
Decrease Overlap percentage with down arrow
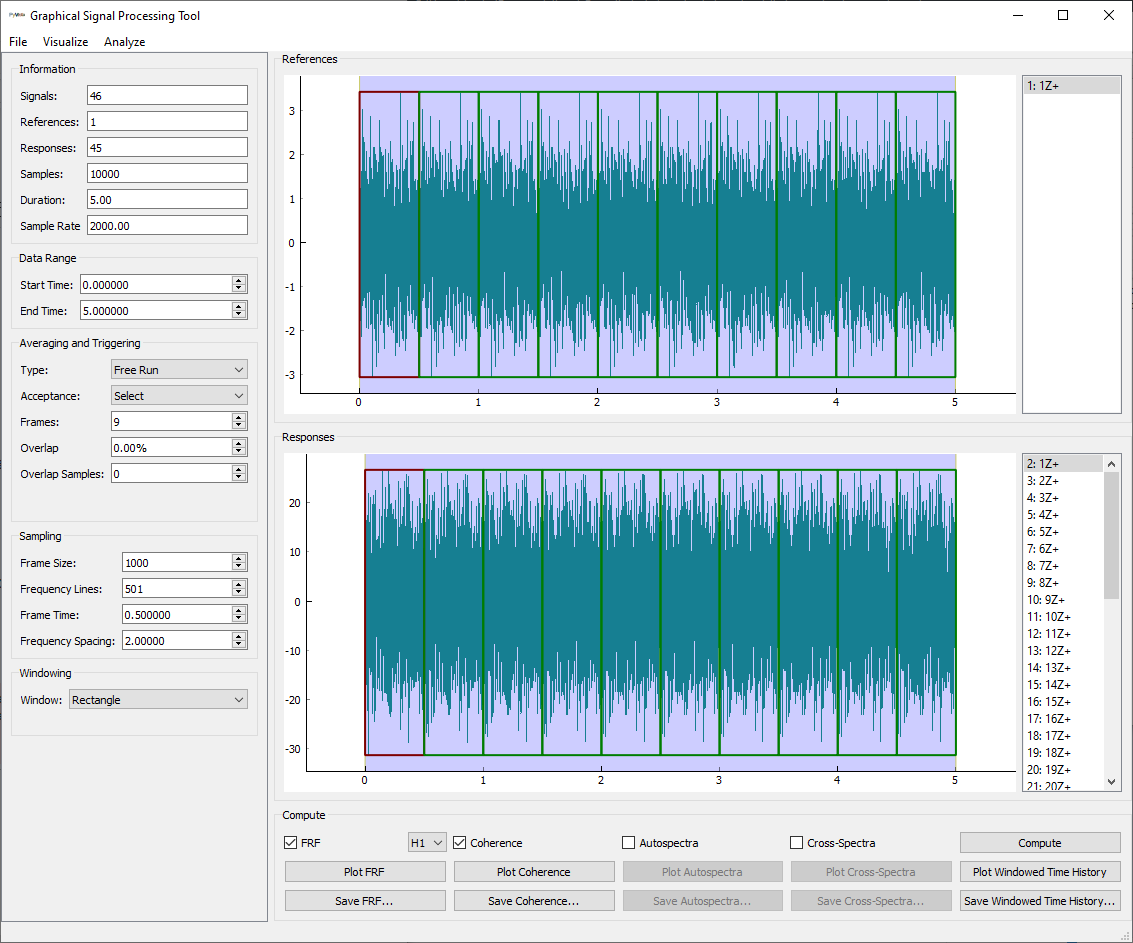click(x=238, y=452)
